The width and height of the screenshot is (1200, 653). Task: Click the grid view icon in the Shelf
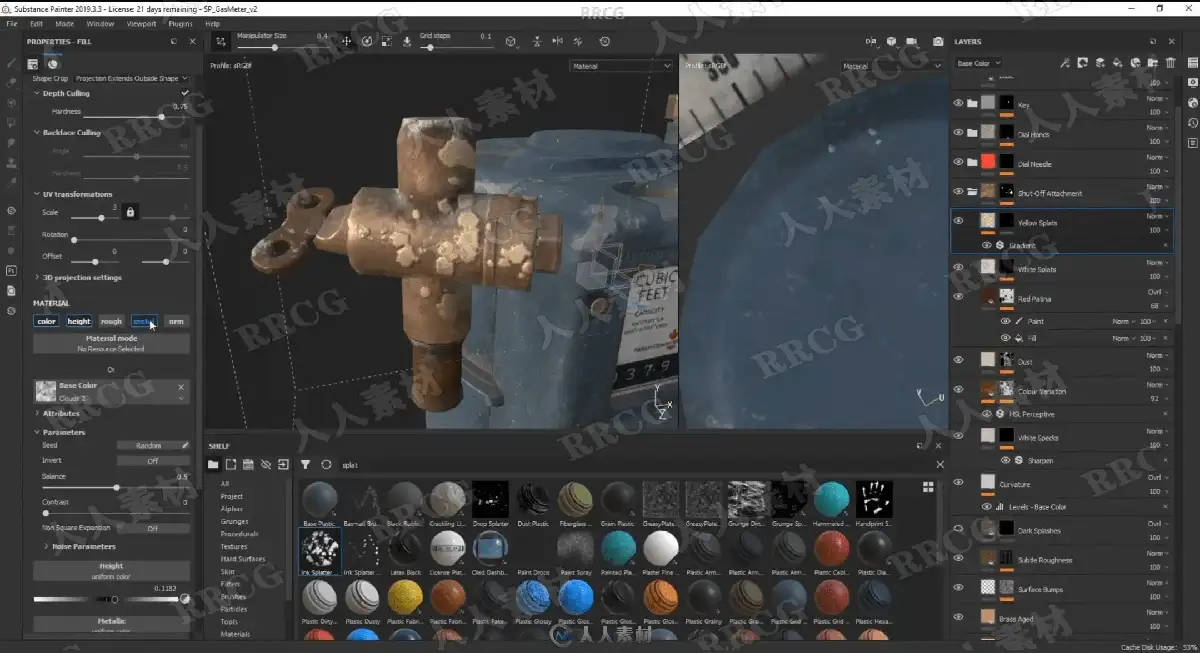(928, 486)
